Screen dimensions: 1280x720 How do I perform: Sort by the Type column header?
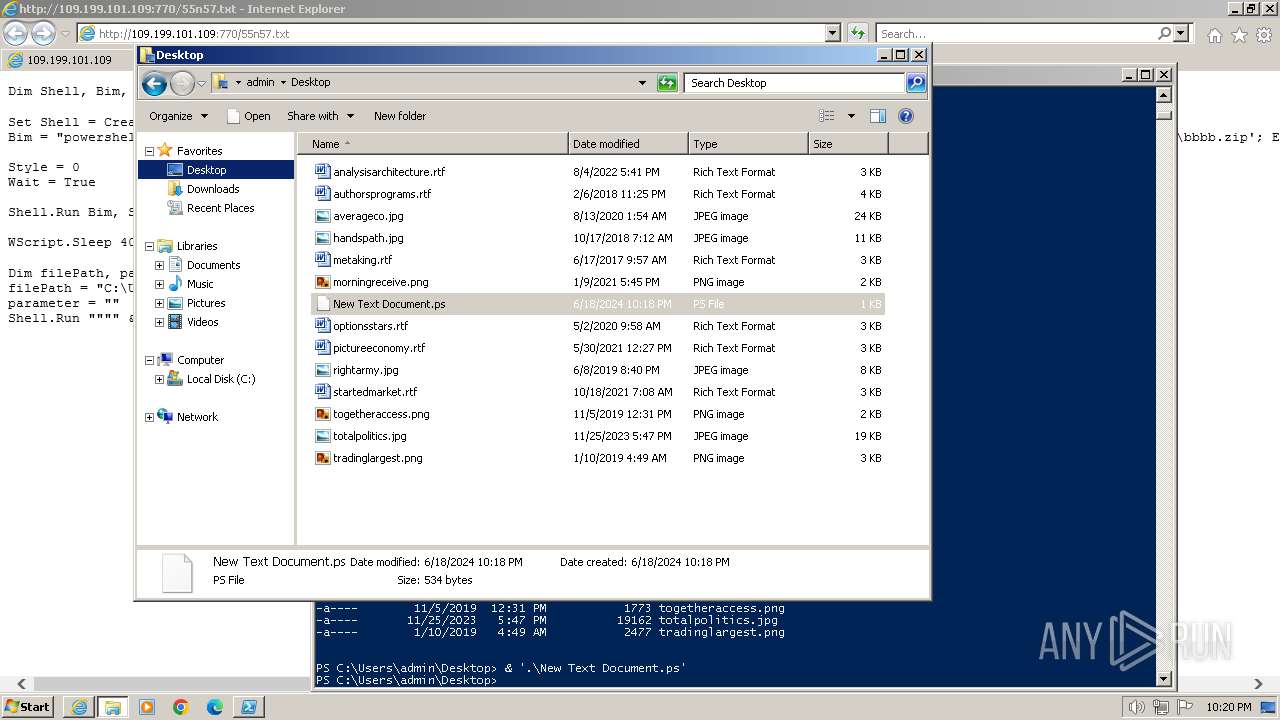pos(748,144)
